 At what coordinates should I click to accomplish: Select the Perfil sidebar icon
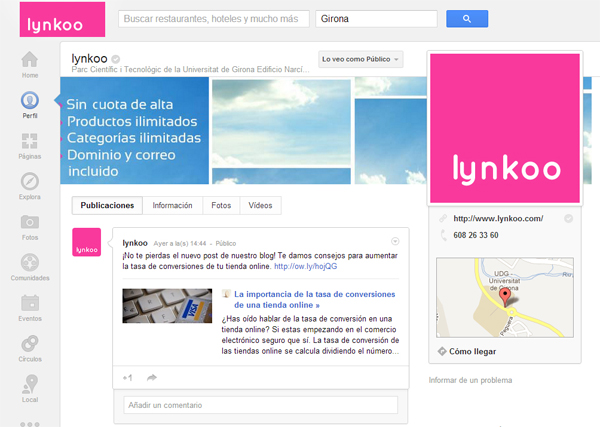(x=29, y=100)
